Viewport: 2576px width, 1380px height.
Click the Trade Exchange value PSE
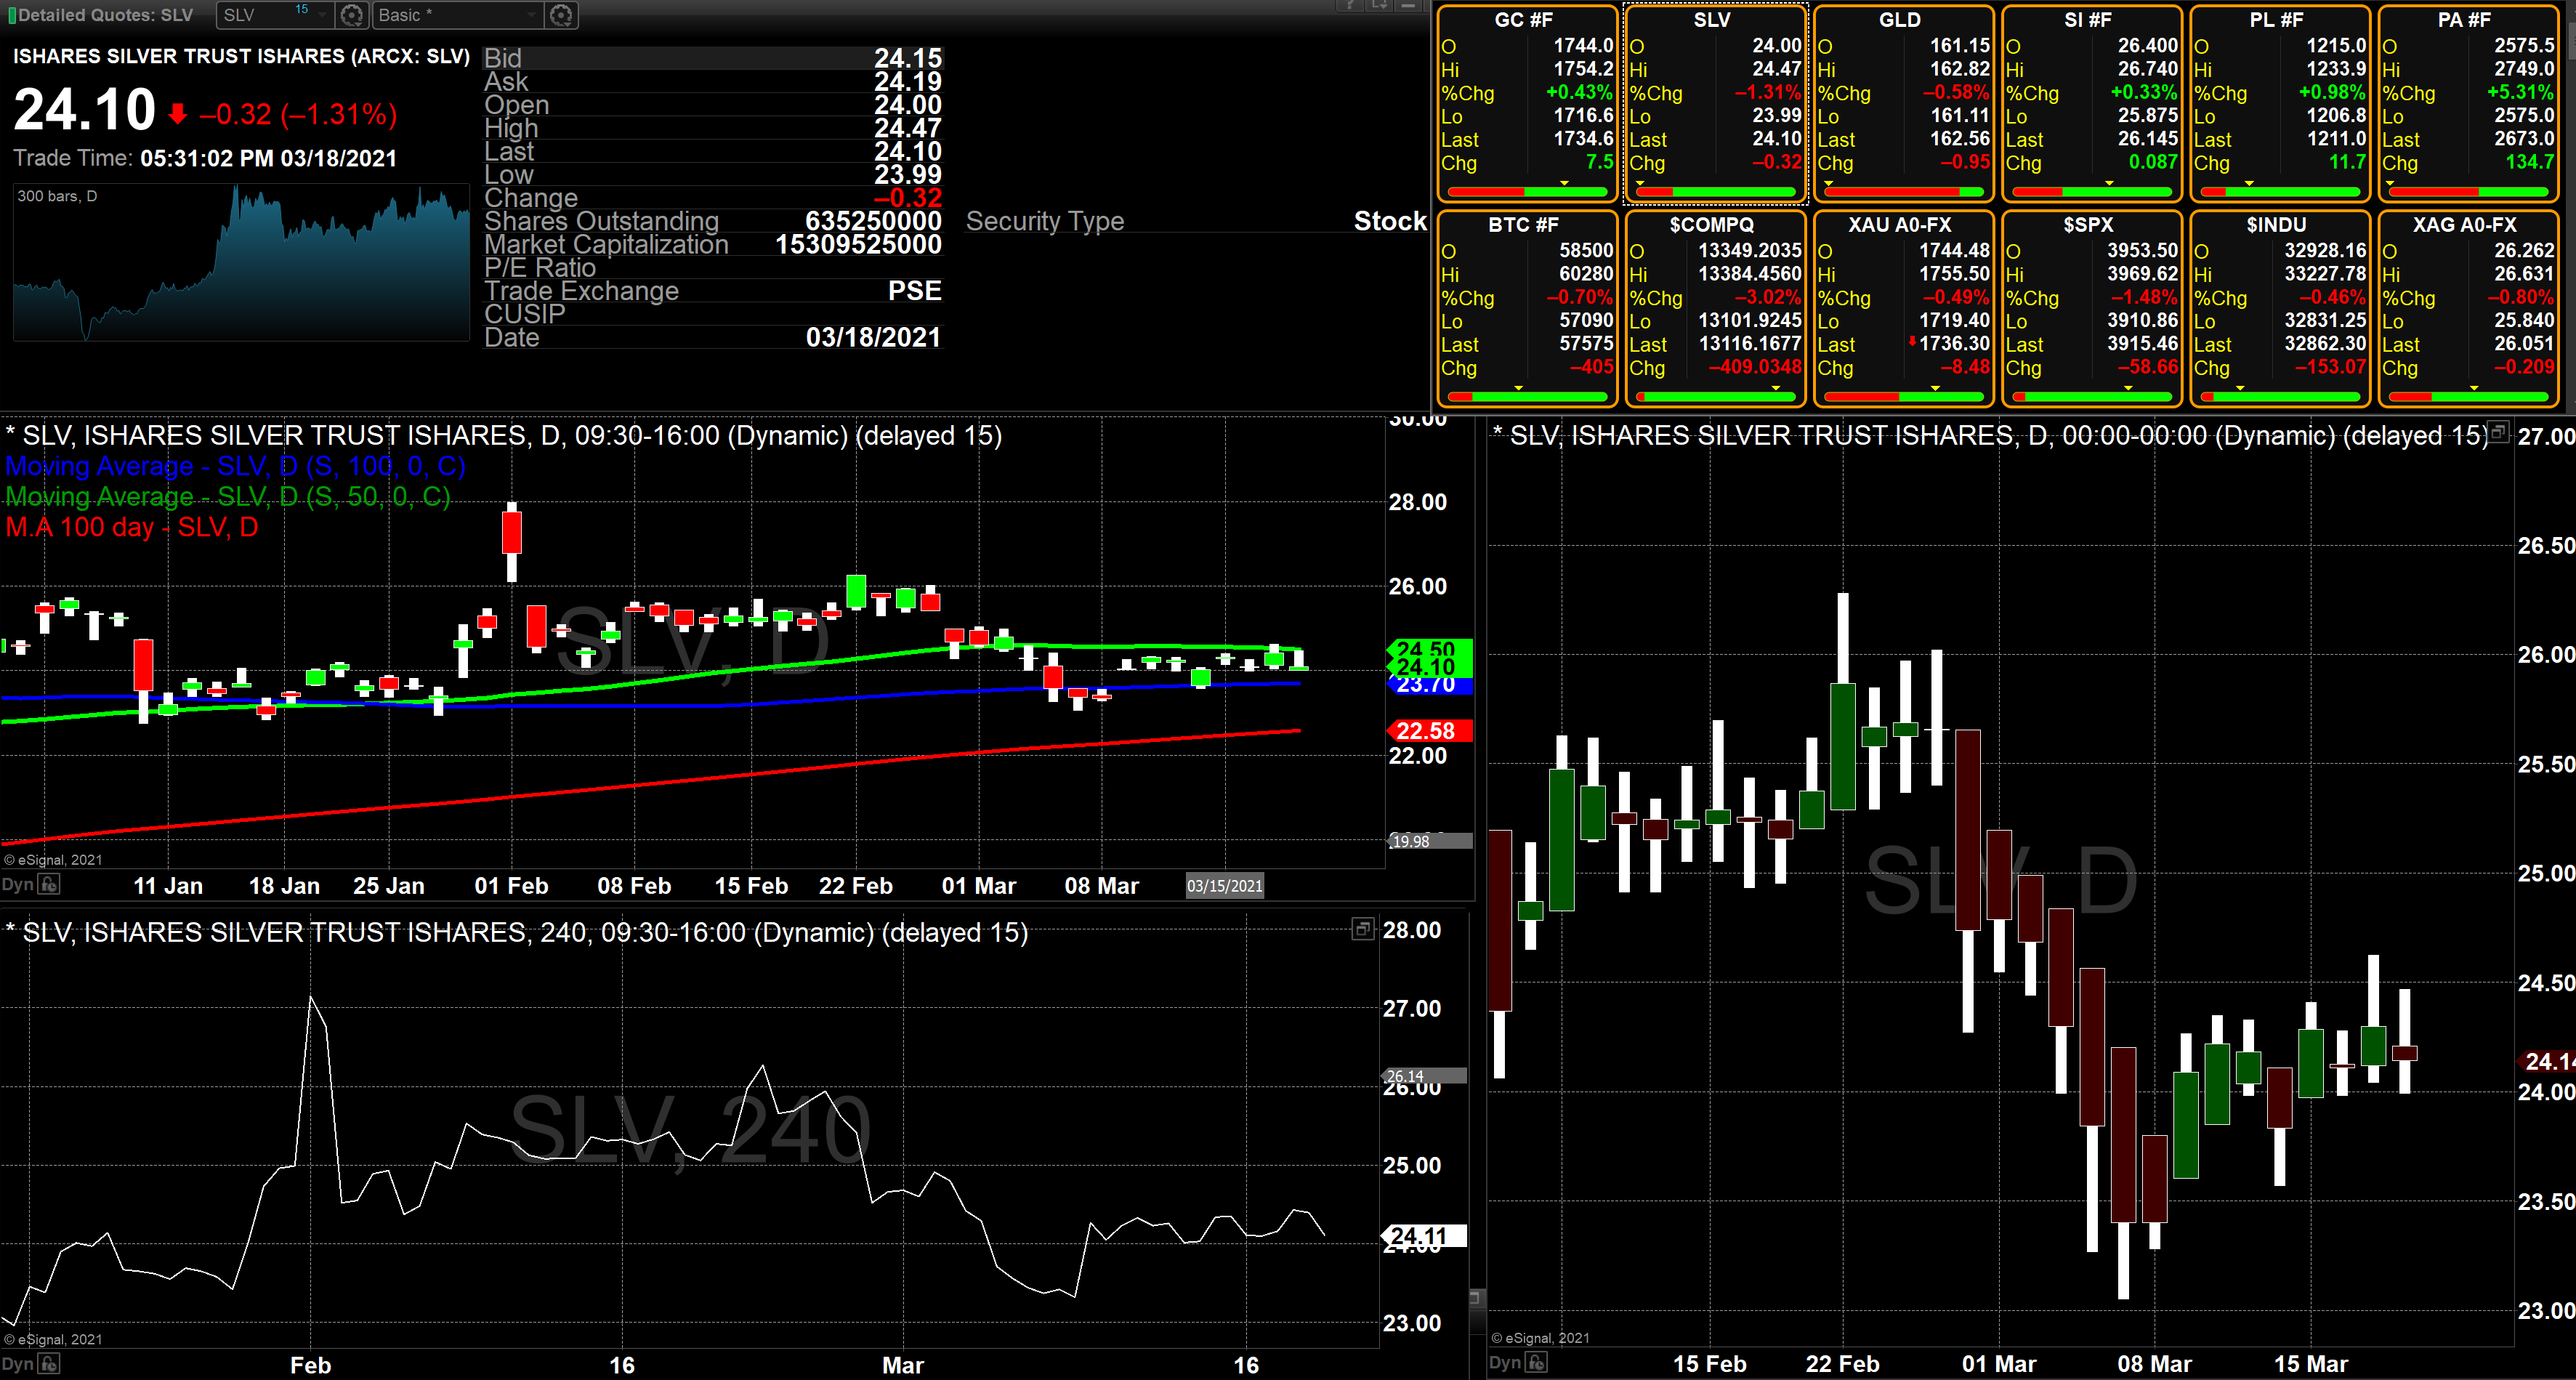coord(914,291)
